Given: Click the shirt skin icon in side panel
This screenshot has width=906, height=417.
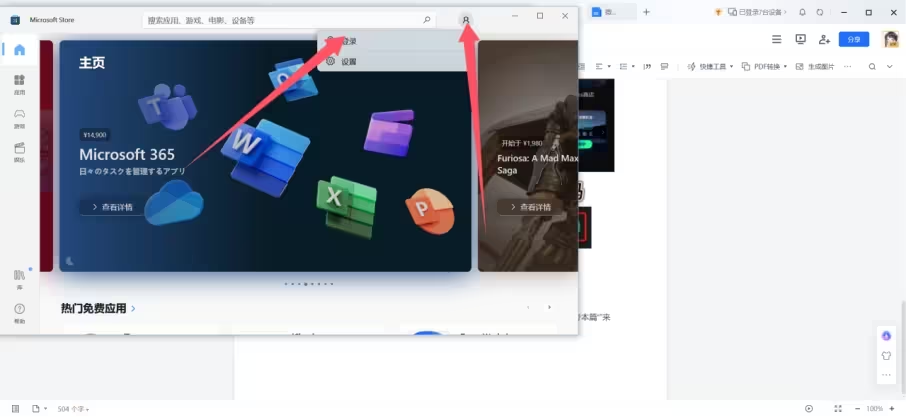Looking at the screenshot, I should (886, 356).
